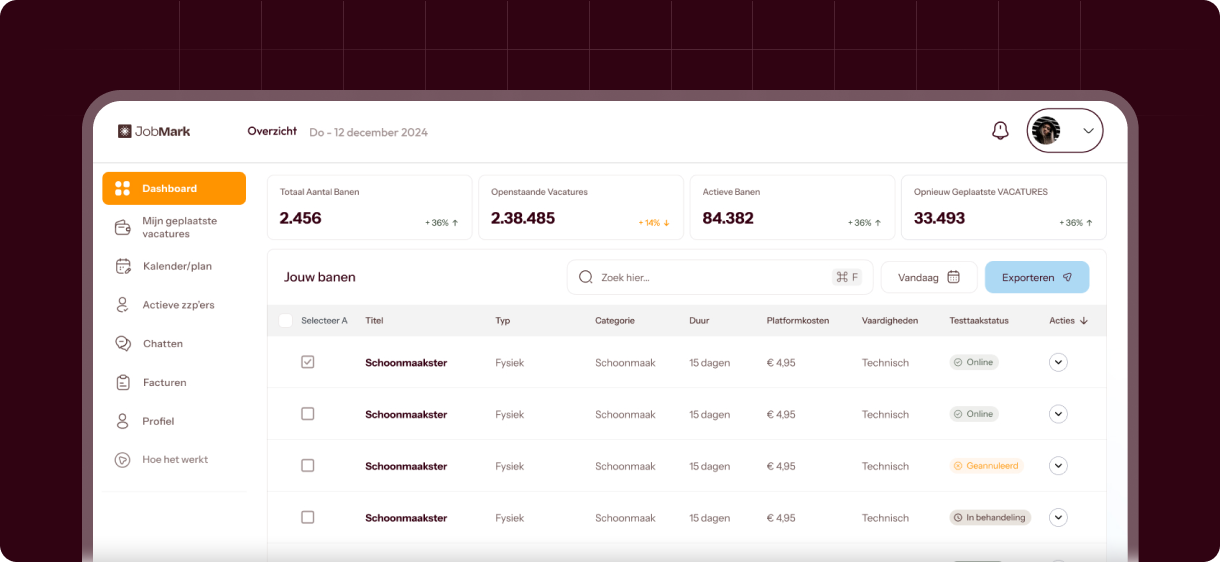
Task: Click the JobMark logo icon
Action: [x=125, y=131]
